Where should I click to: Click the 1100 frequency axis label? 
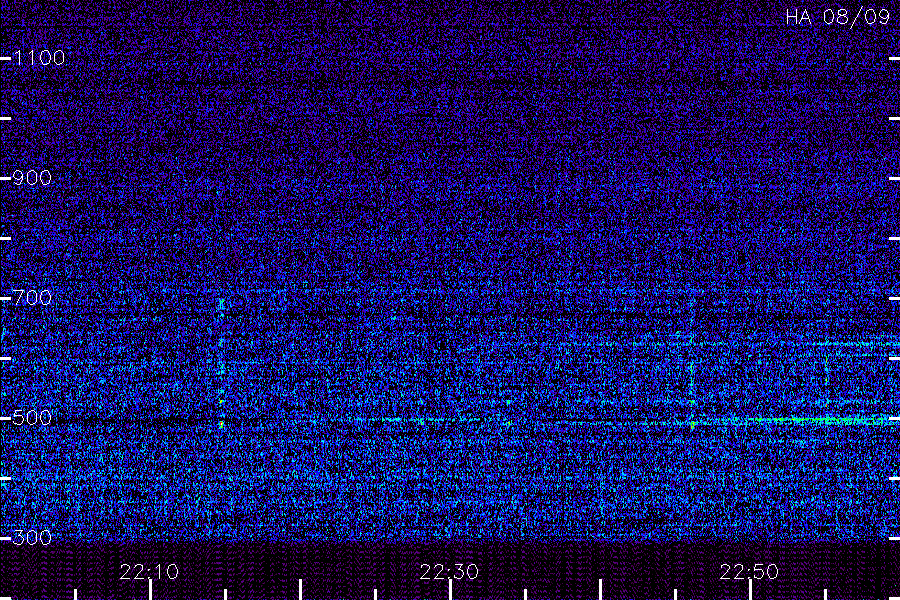click(x=39, y=57)
